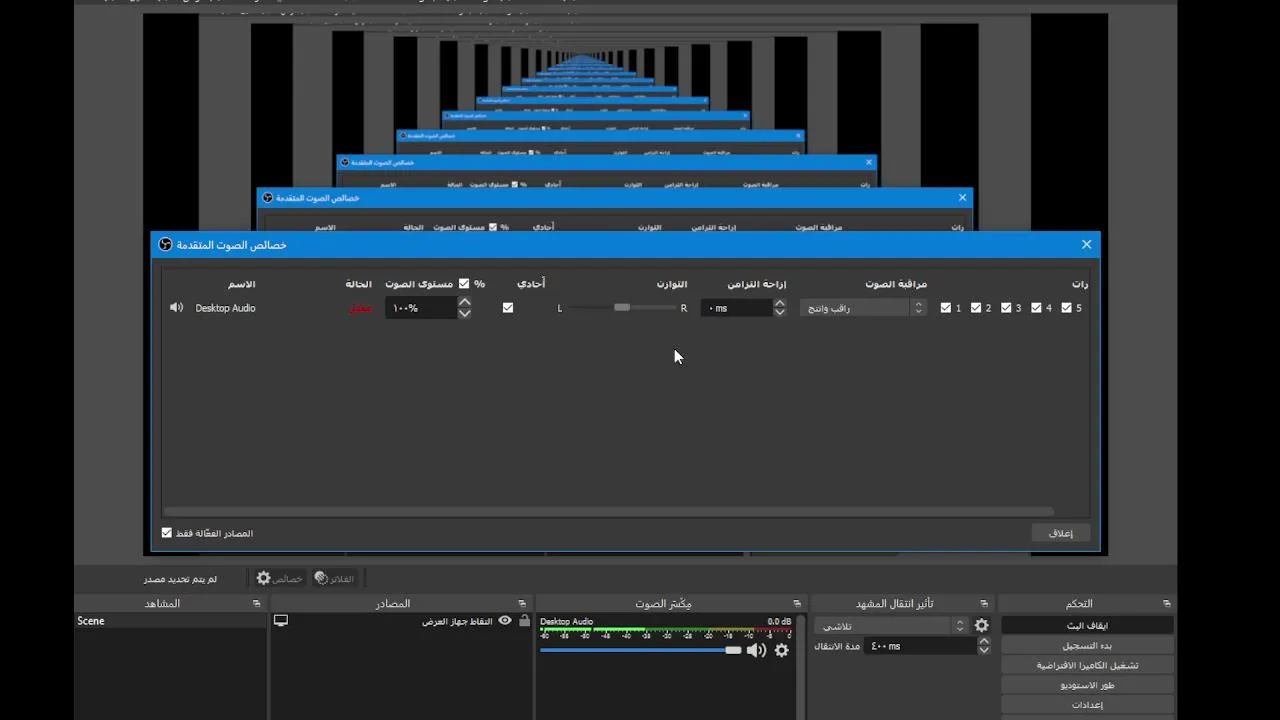The height and width of the screenshot is (720, 1280).
Task: Open Settings (إعدادات) from Controls dock
Action: click(1086, 705)
